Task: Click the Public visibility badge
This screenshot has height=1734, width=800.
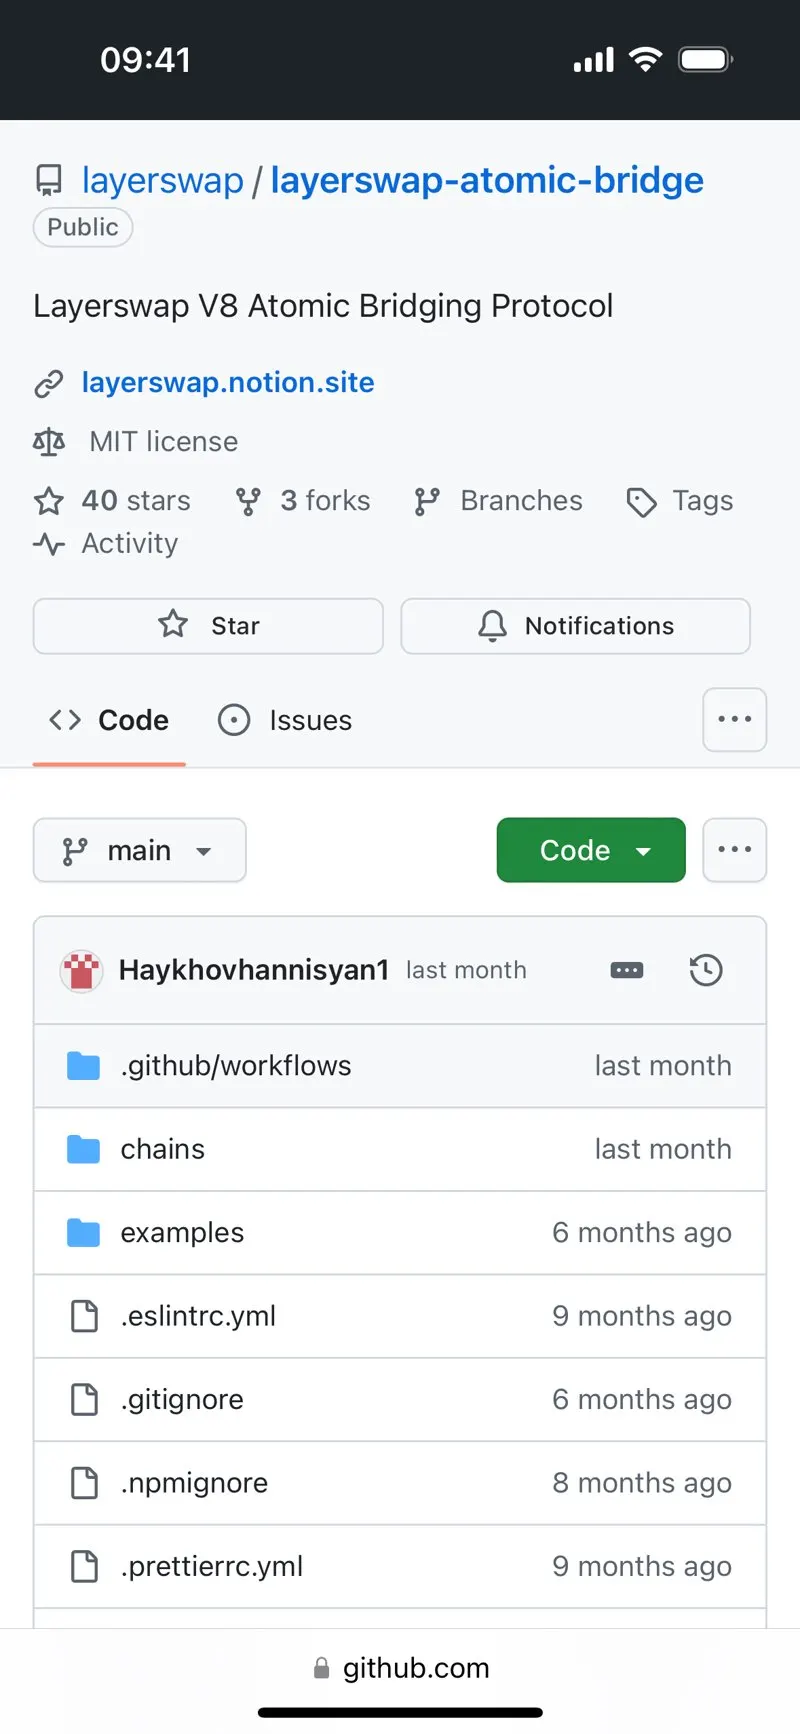Action: coord(83,227)
